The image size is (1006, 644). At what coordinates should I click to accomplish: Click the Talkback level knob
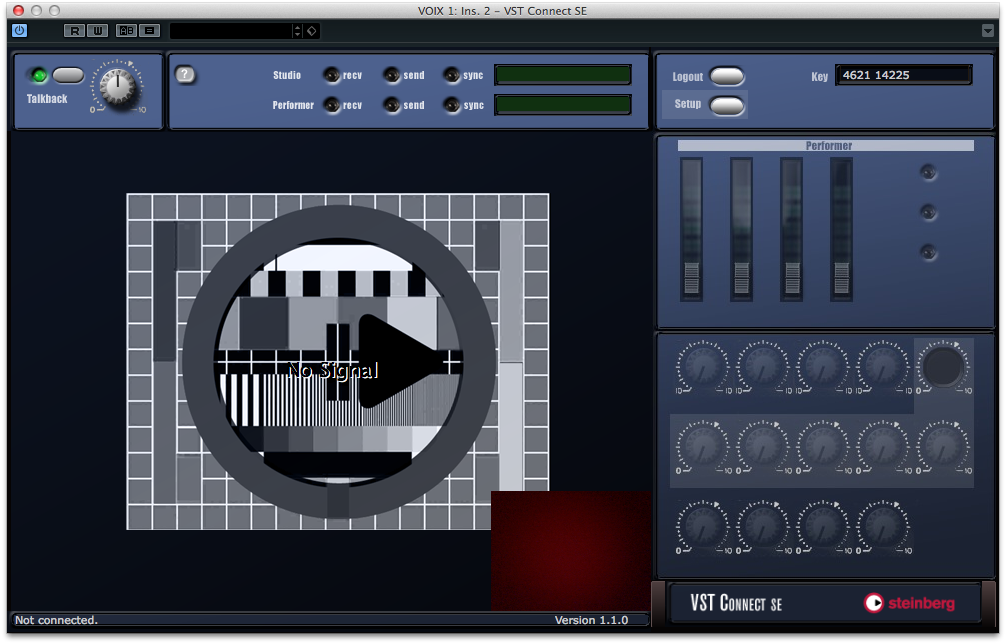[x=118, y=87]
